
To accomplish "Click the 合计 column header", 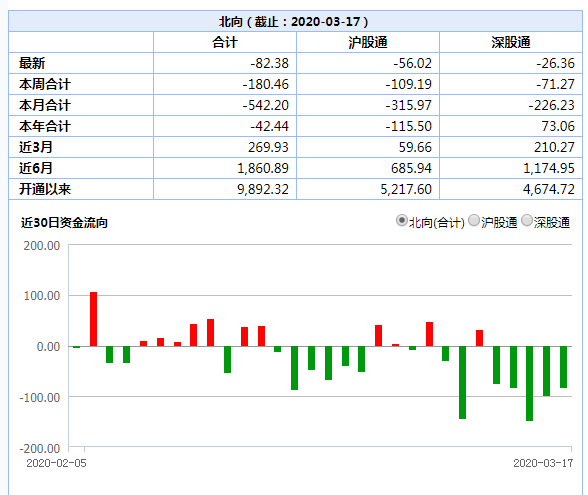I will [x=225, y=42].
